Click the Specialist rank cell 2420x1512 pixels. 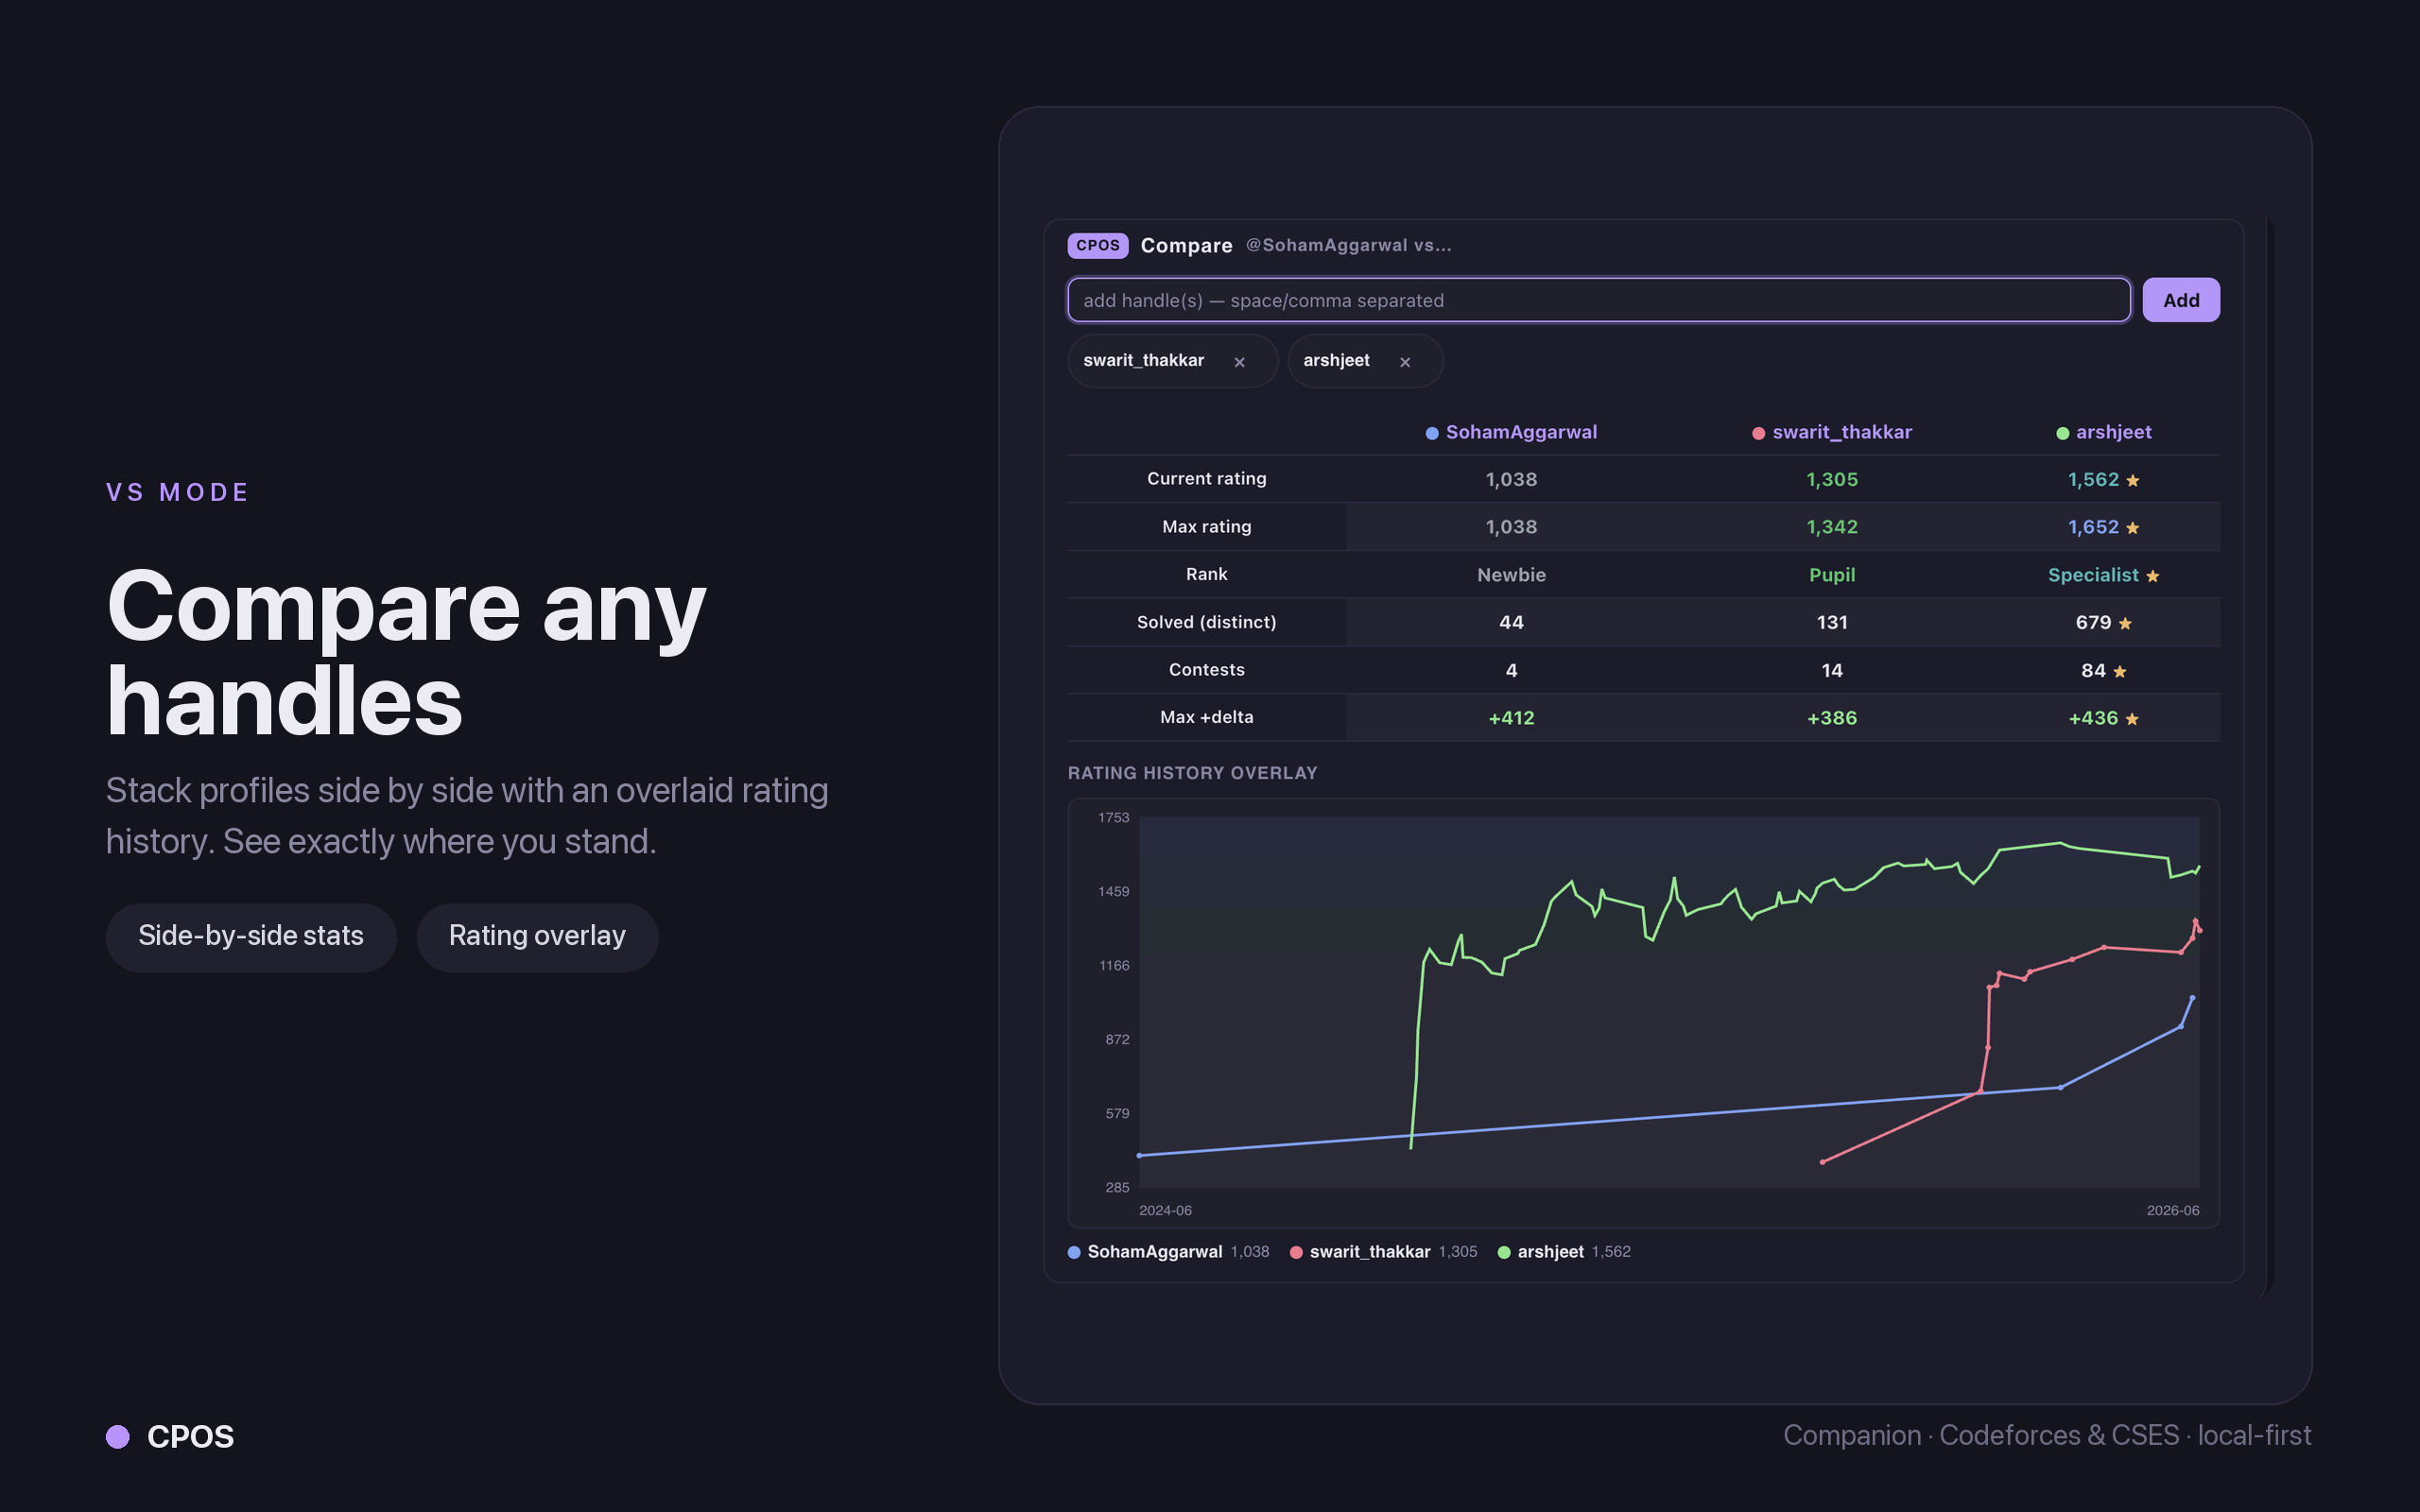[x=2093, y=575]
